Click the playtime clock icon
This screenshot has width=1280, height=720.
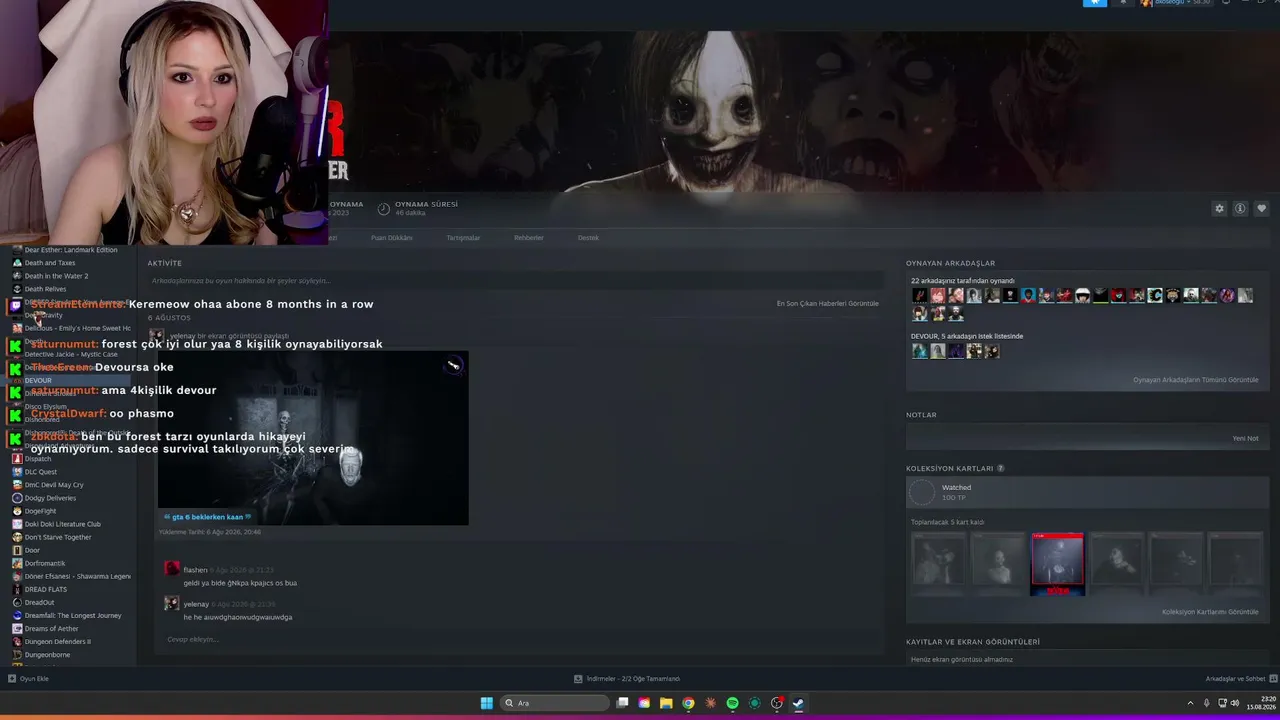click(384, 208)
